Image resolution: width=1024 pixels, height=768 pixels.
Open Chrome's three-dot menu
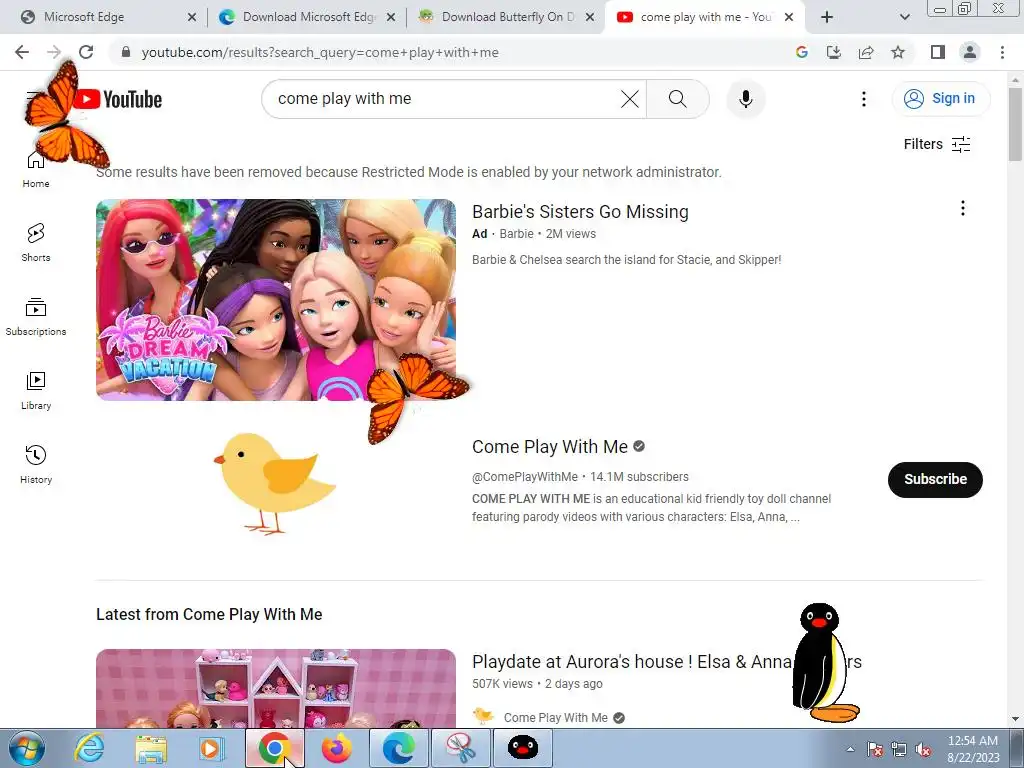tap(1002, 52)
